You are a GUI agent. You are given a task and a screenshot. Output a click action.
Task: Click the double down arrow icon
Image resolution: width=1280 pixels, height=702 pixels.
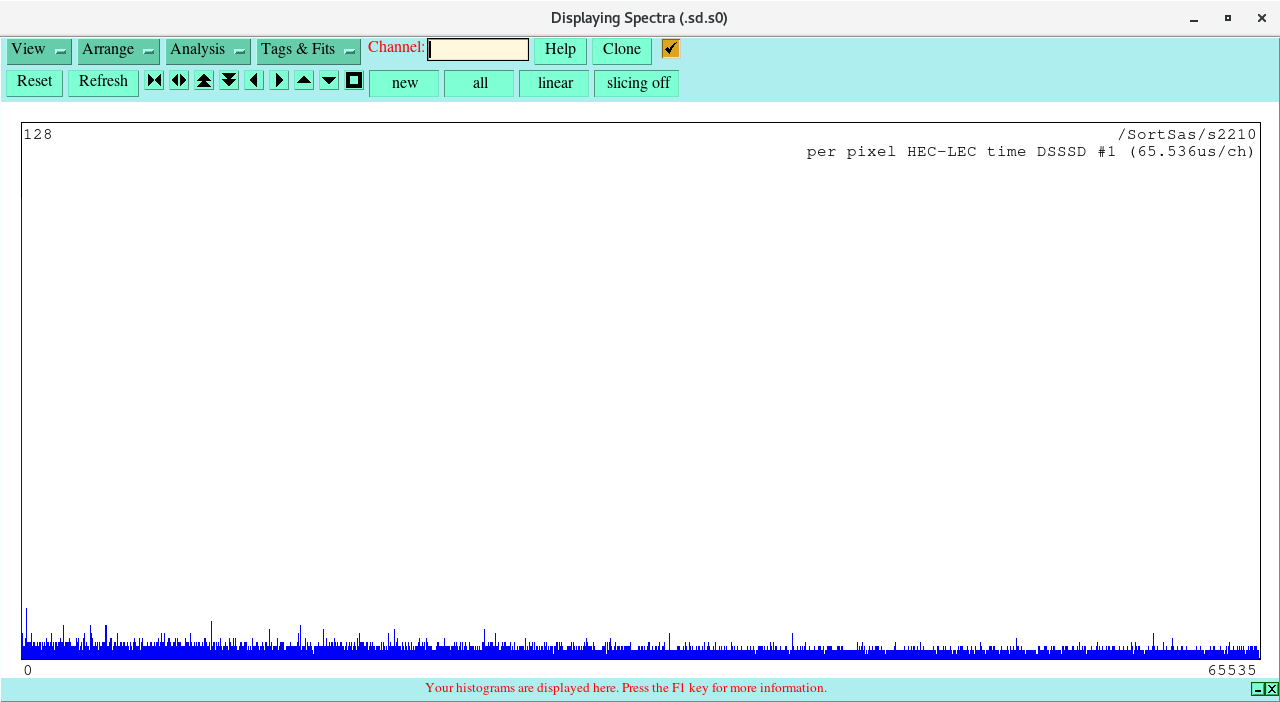pos(229,80)
